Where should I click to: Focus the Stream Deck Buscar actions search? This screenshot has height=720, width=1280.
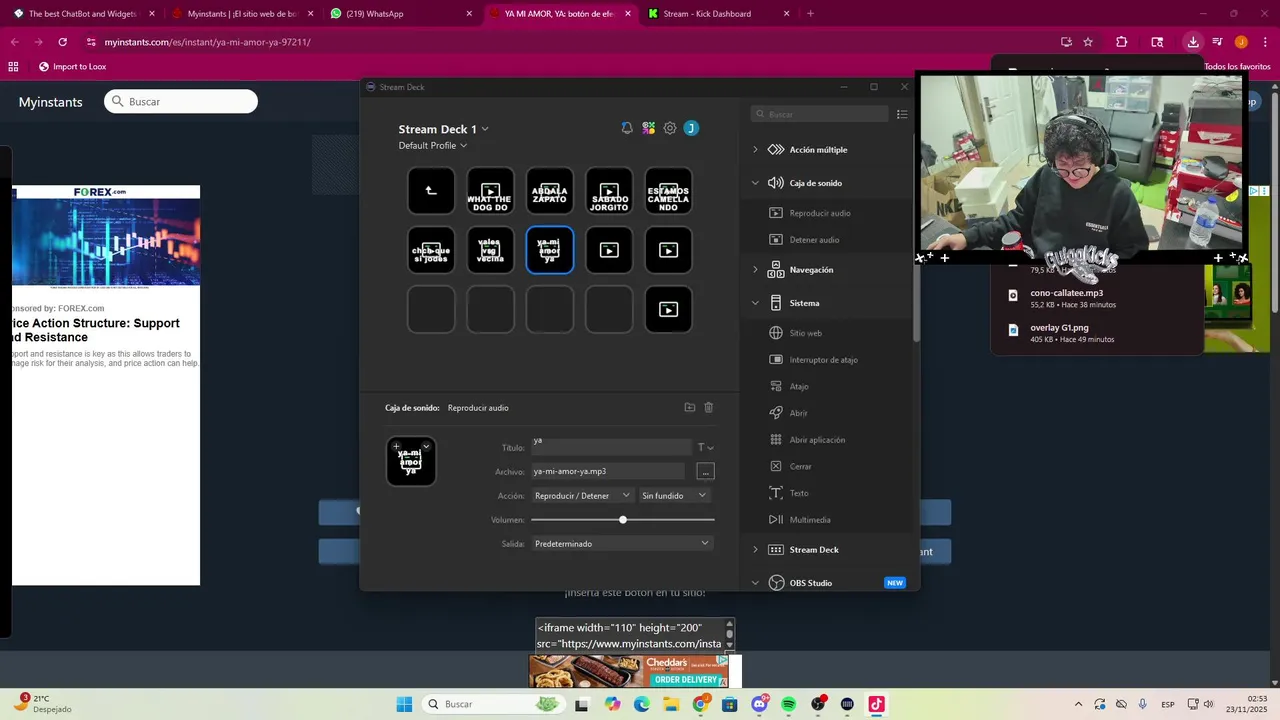coord(820,114)
